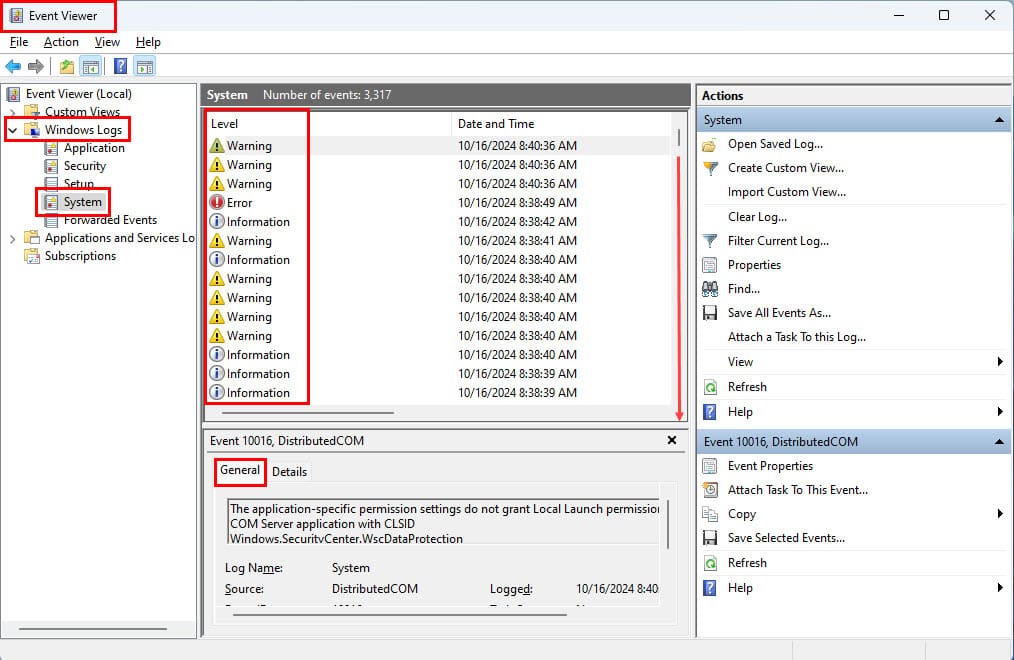
Task: Click the blue Help question-mark toolbar icon
Action: (120, 66)
